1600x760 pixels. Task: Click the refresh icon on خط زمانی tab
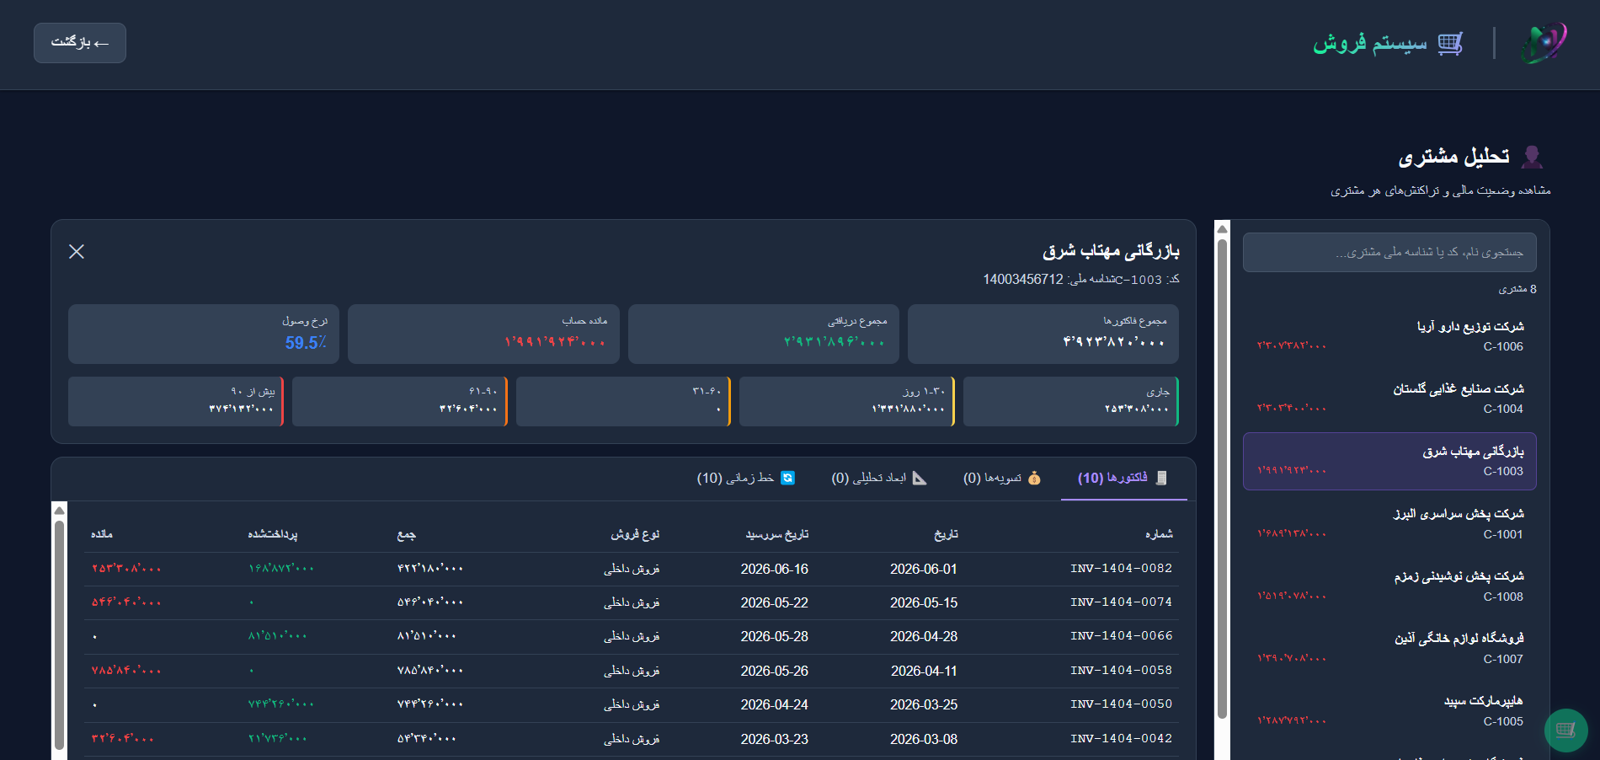(788, 478)
